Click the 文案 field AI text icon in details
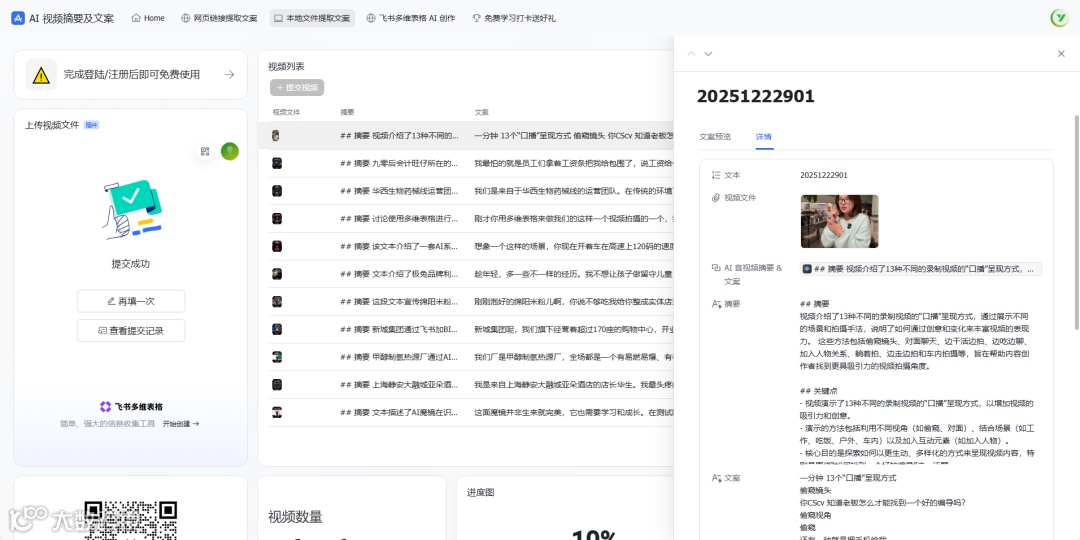 coord(716,478)
